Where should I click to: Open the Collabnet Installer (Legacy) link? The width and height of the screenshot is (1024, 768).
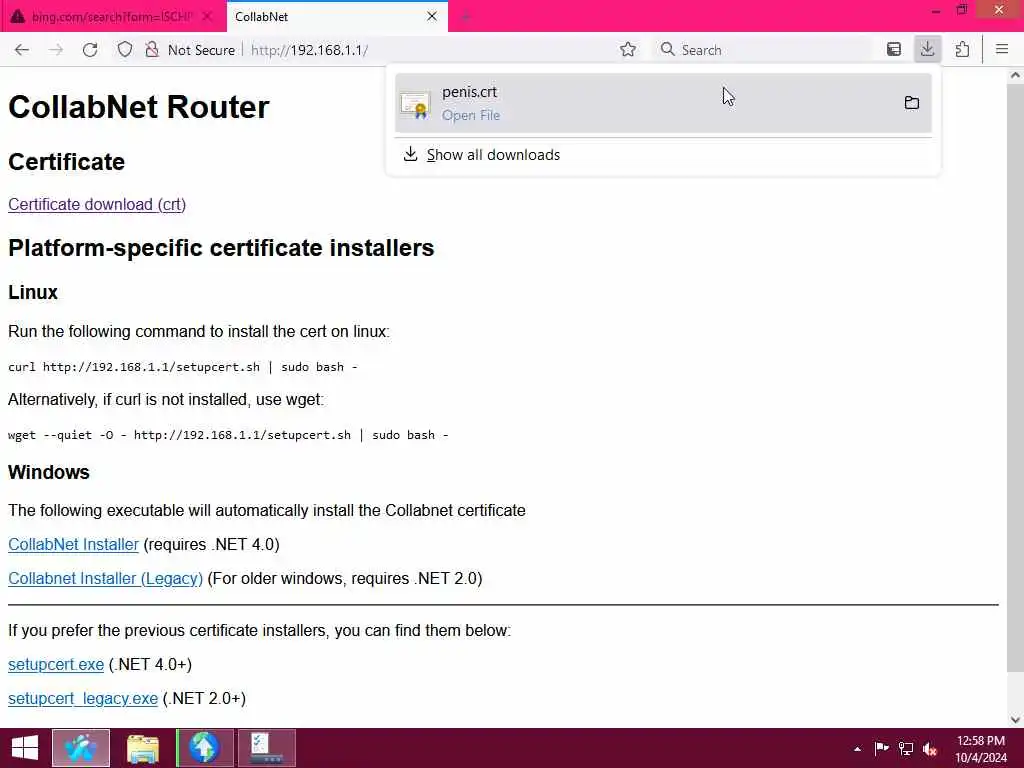coord(105,579)
